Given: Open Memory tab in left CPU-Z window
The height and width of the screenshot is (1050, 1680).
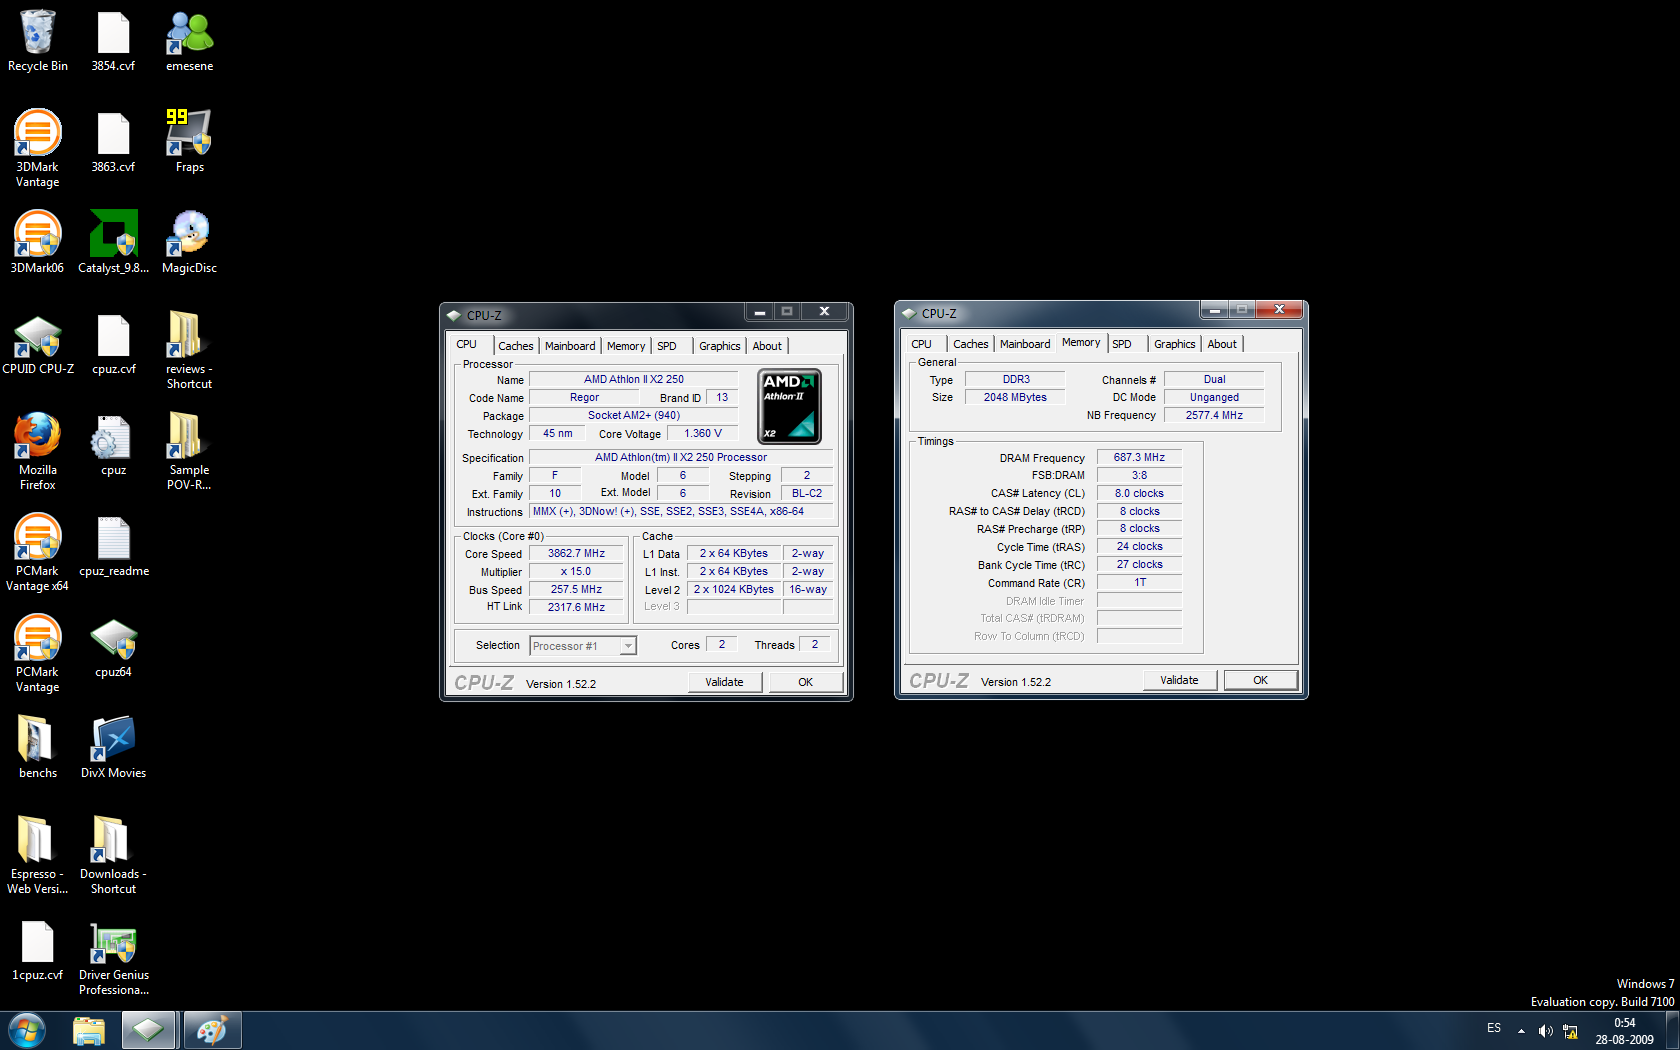Looking at the screenshot, I should pyautogui.click(x=626, y=346).
